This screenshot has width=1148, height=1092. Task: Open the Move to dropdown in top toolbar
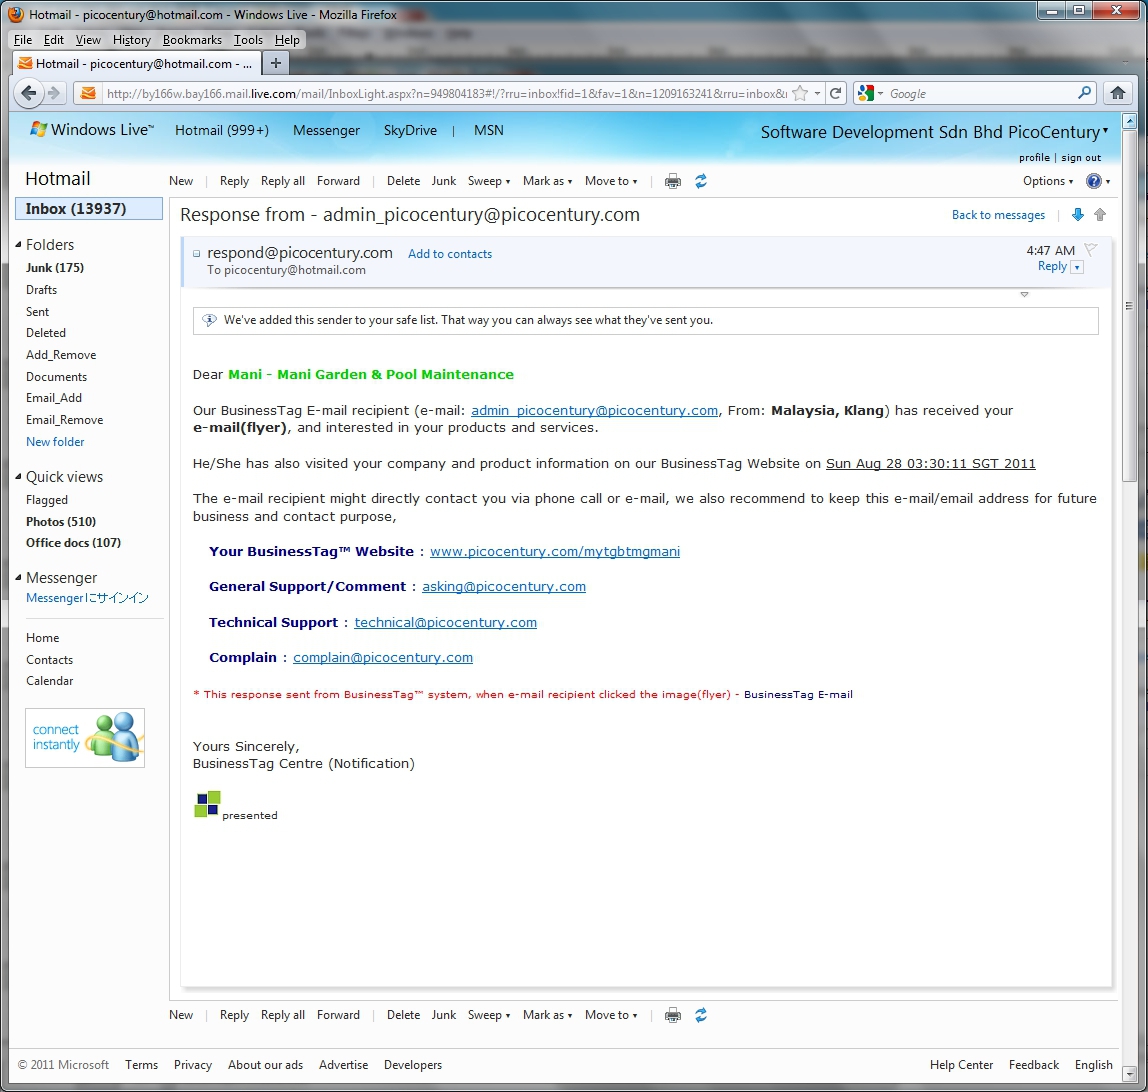click(611, 181)
